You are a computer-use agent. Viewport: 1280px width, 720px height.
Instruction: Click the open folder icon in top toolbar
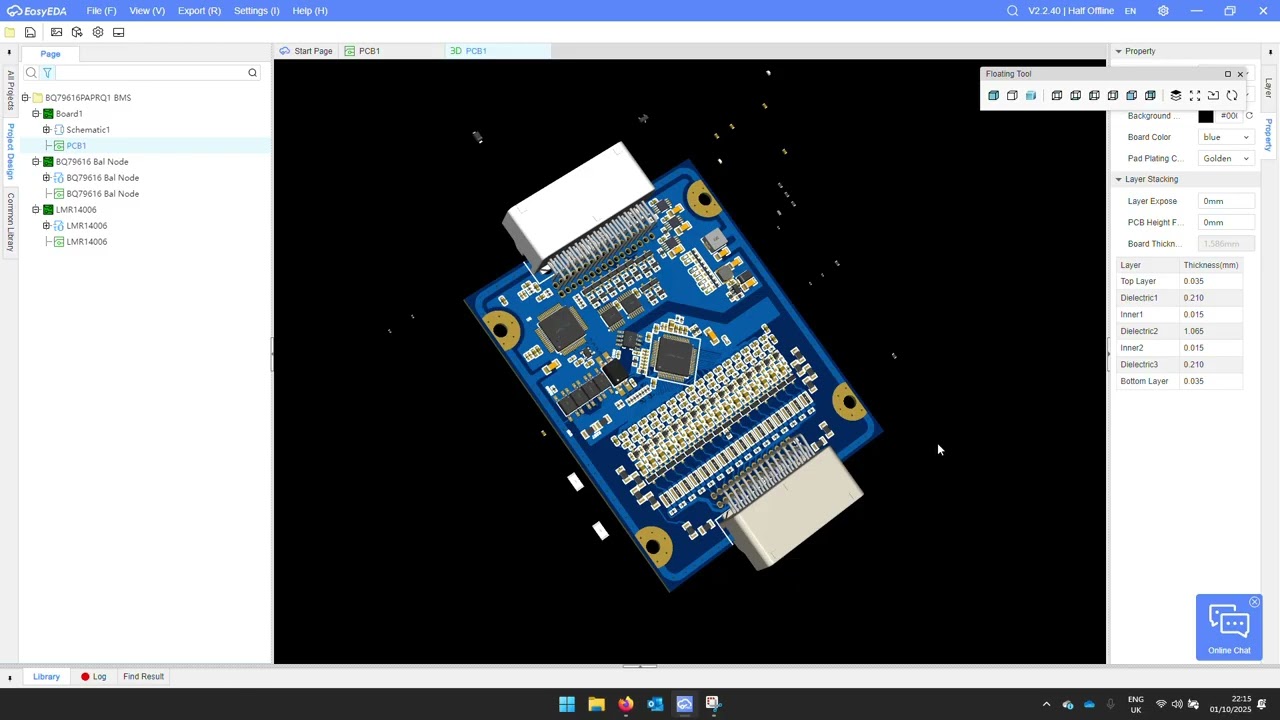pos(10,32)
